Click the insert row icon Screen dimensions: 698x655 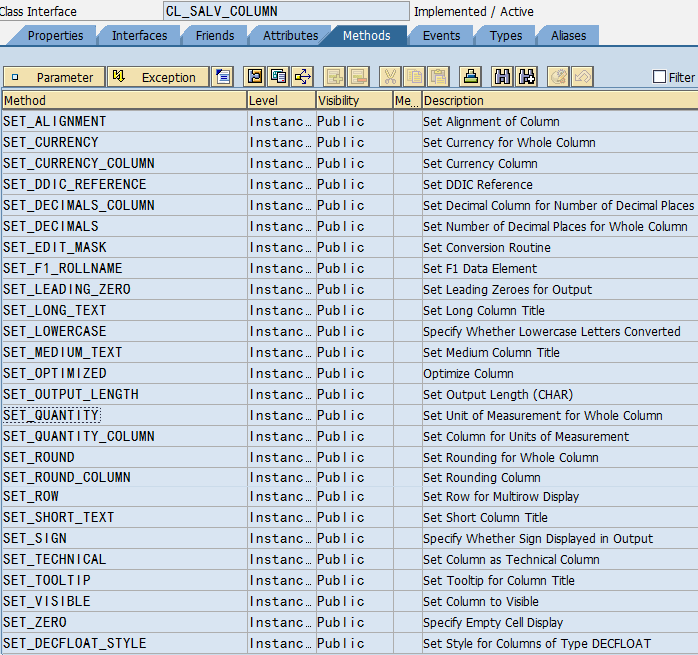pos(334,77)
